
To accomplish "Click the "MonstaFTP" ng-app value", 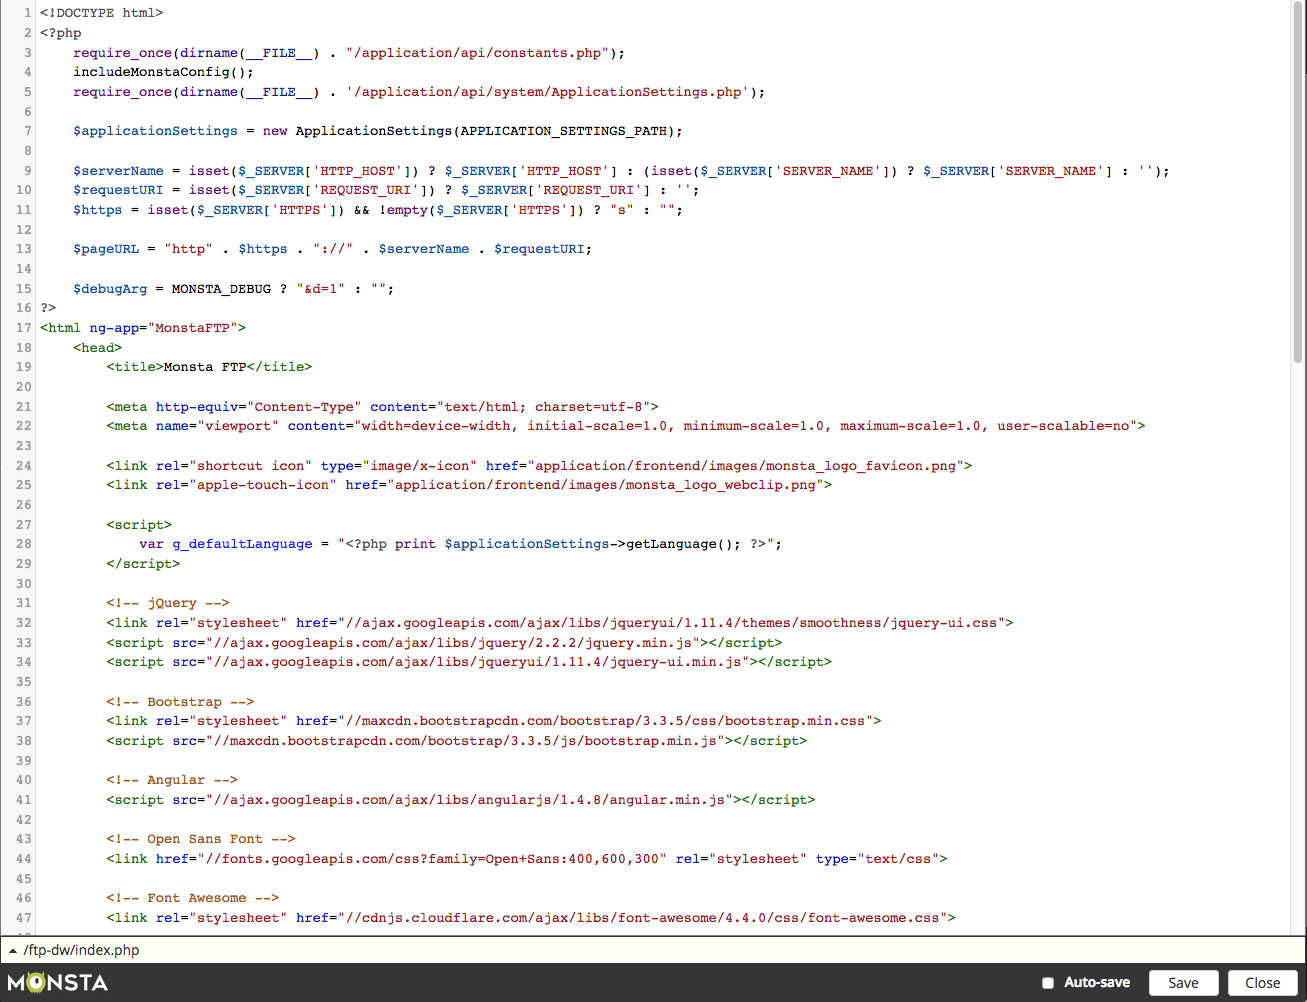I will [192, 328].
